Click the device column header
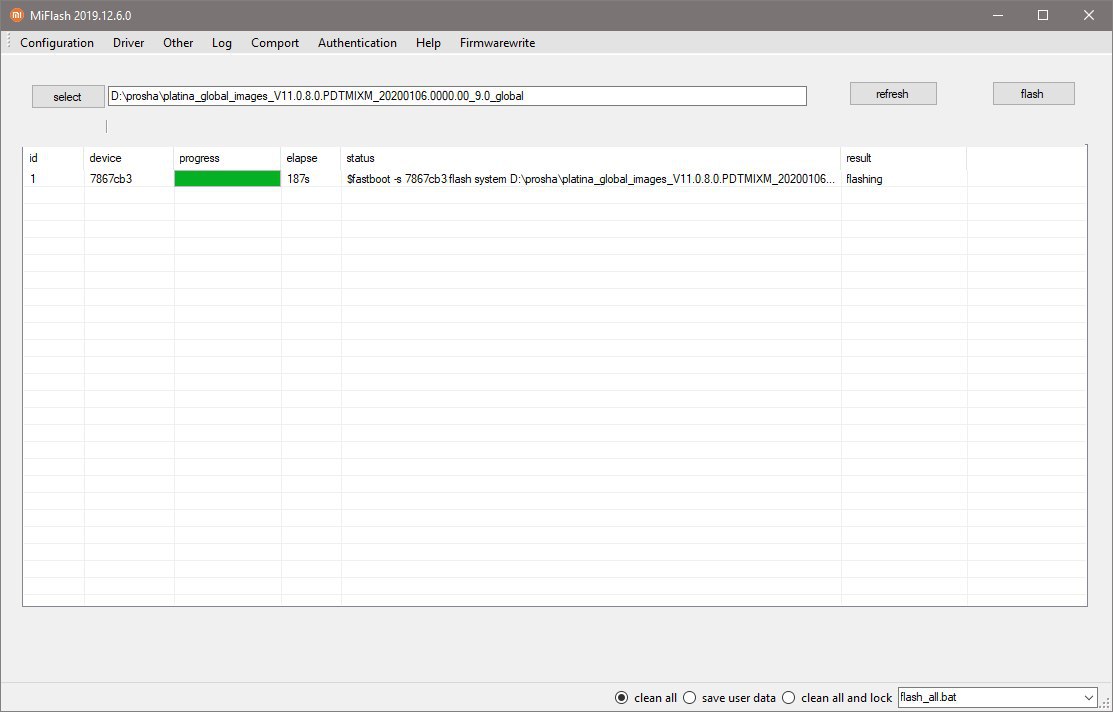The width and height of the screenshot is (1113, 712). (x=128, y=158)
